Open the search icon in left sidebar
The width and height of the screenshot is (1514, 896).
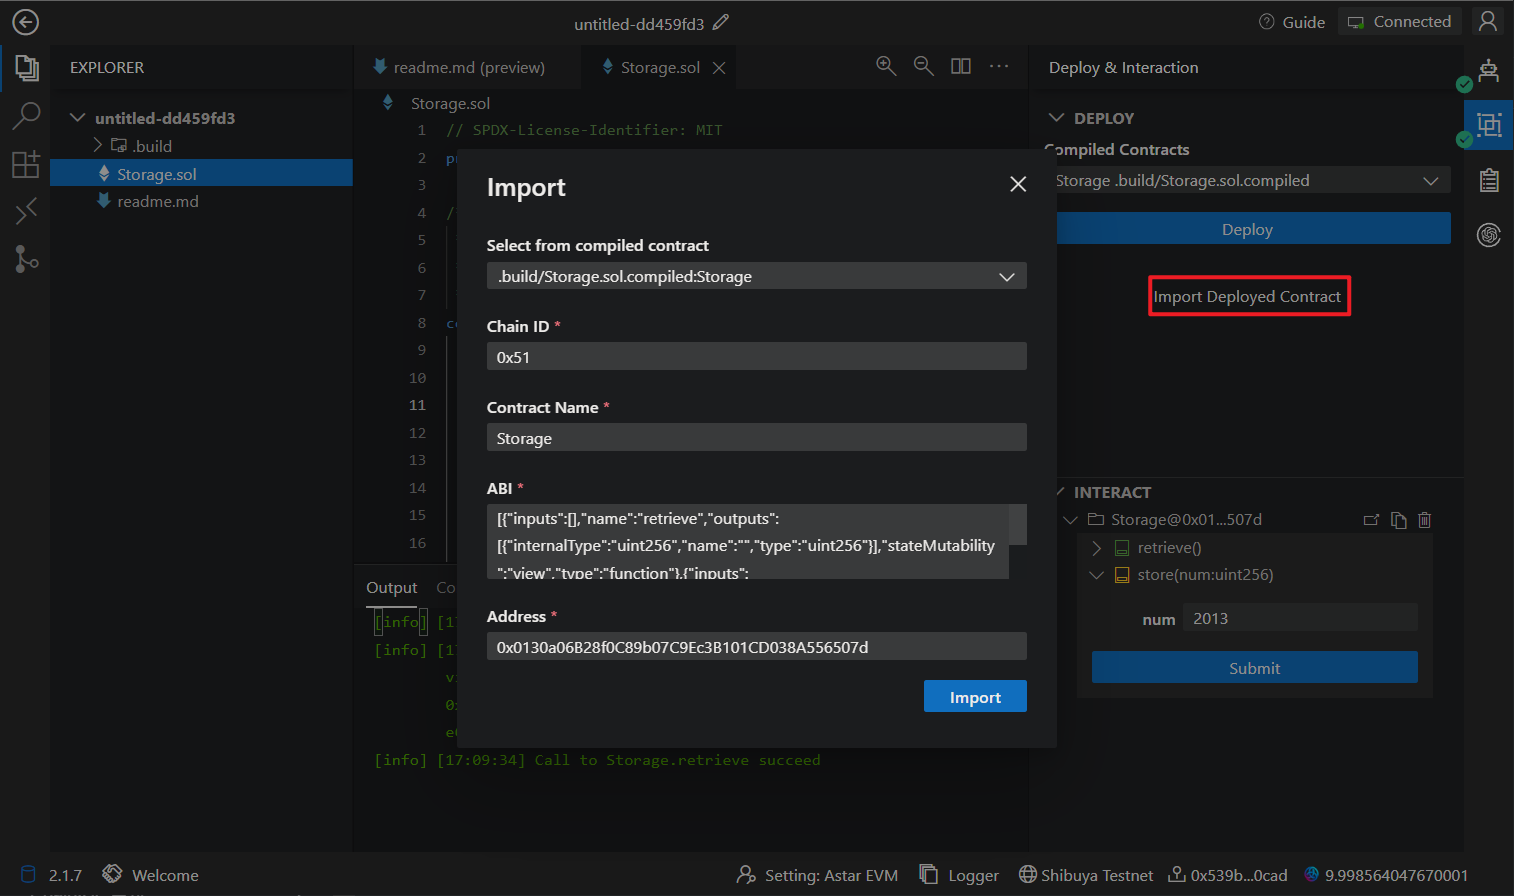pyautogui.click(x=26, y=116)
